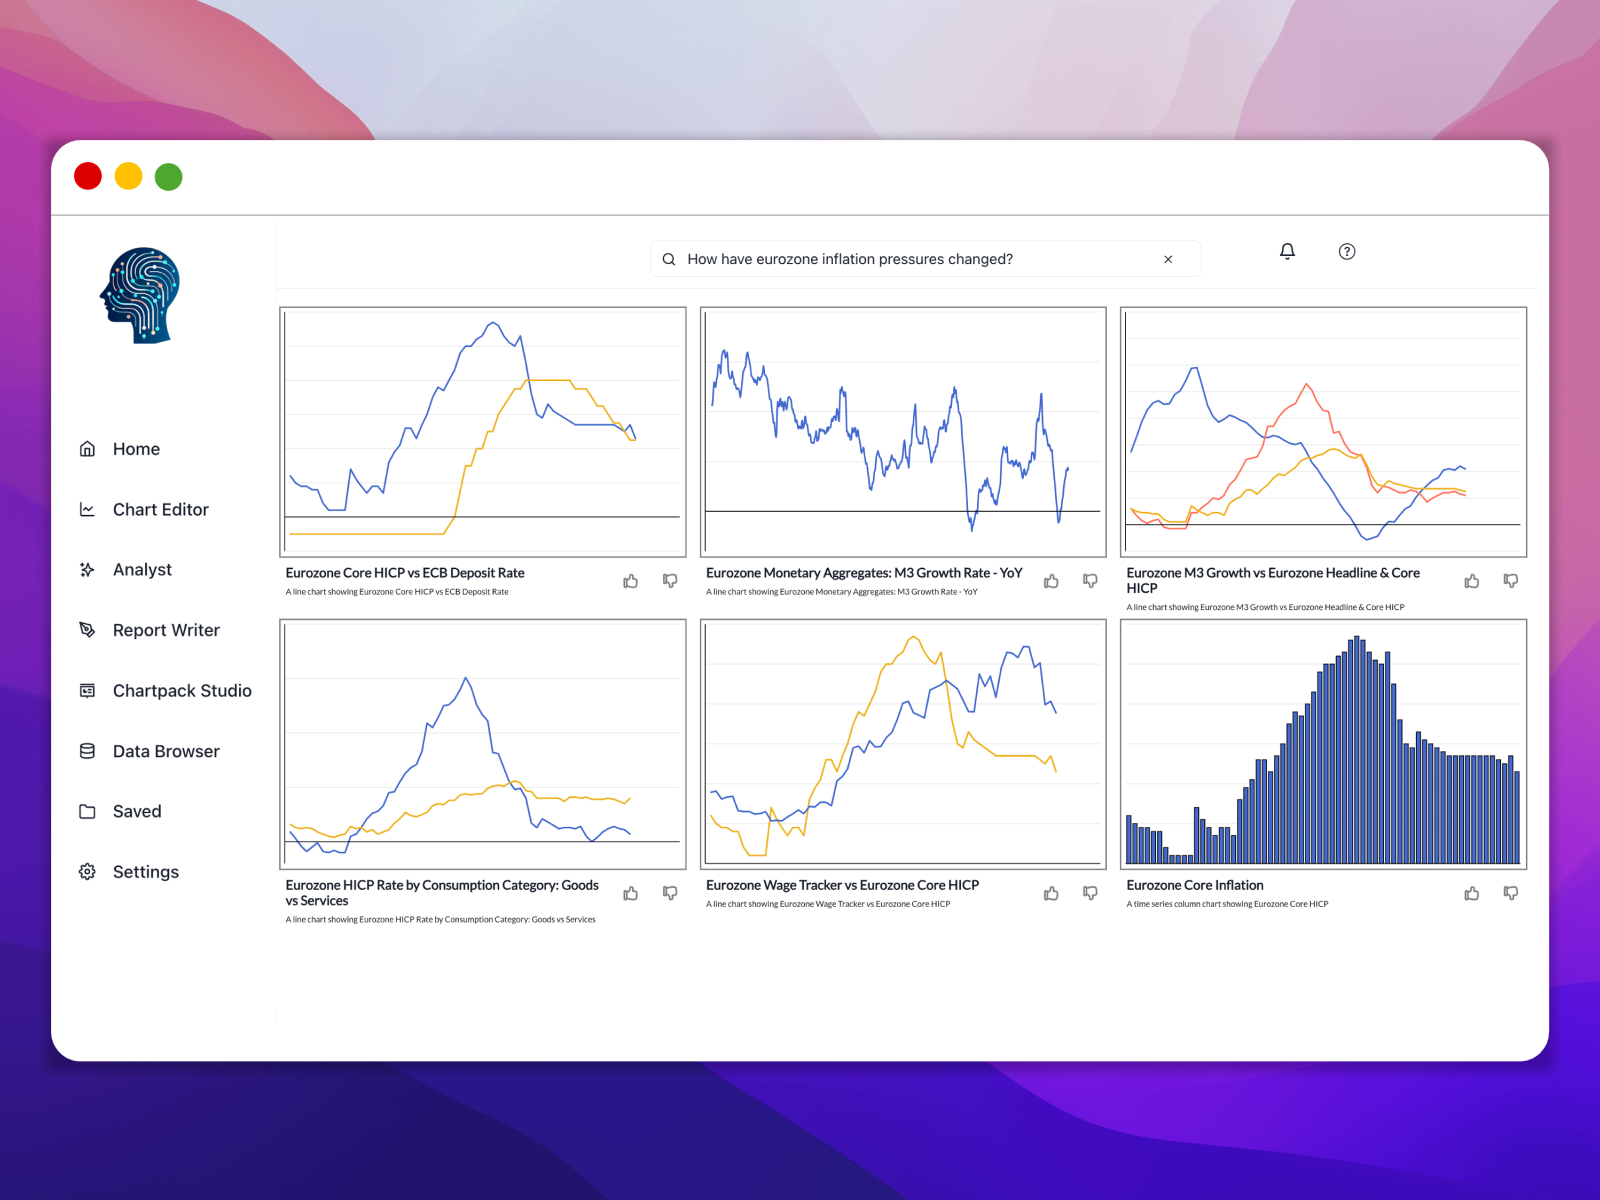Thumbs up the Eurozone Core Inflation chart

click(1471, 892)
